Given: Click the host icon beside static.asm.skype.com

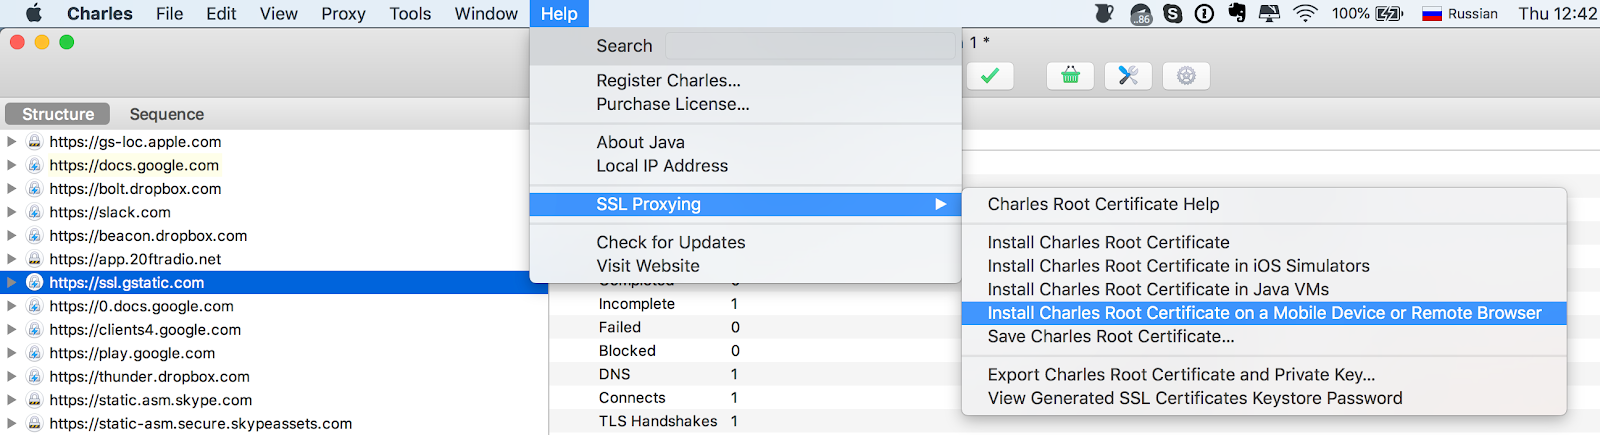Looking at the screenshot, I should [x=34, y=400].
